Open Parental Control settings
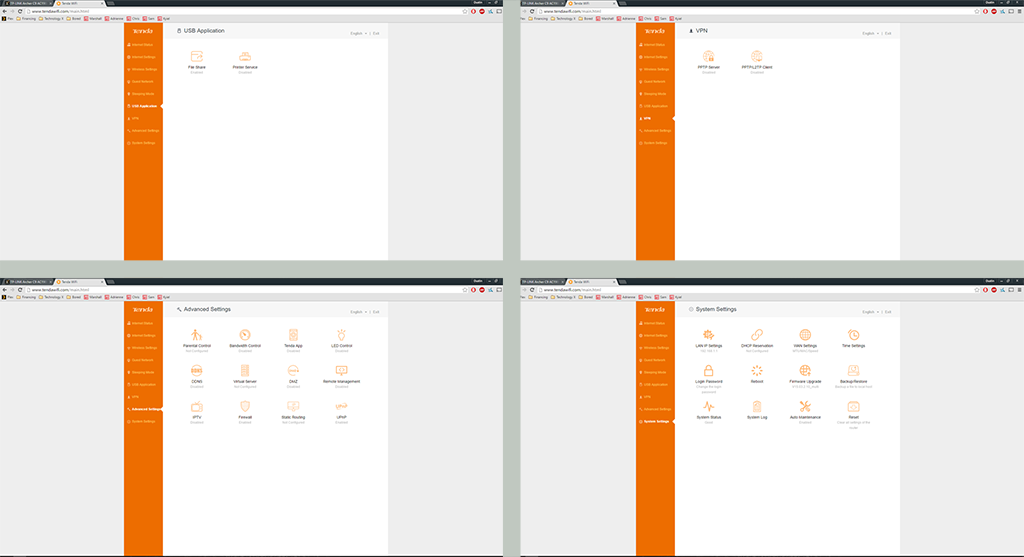This screenshot has width=1024, height=557. (x=197, y=335)
